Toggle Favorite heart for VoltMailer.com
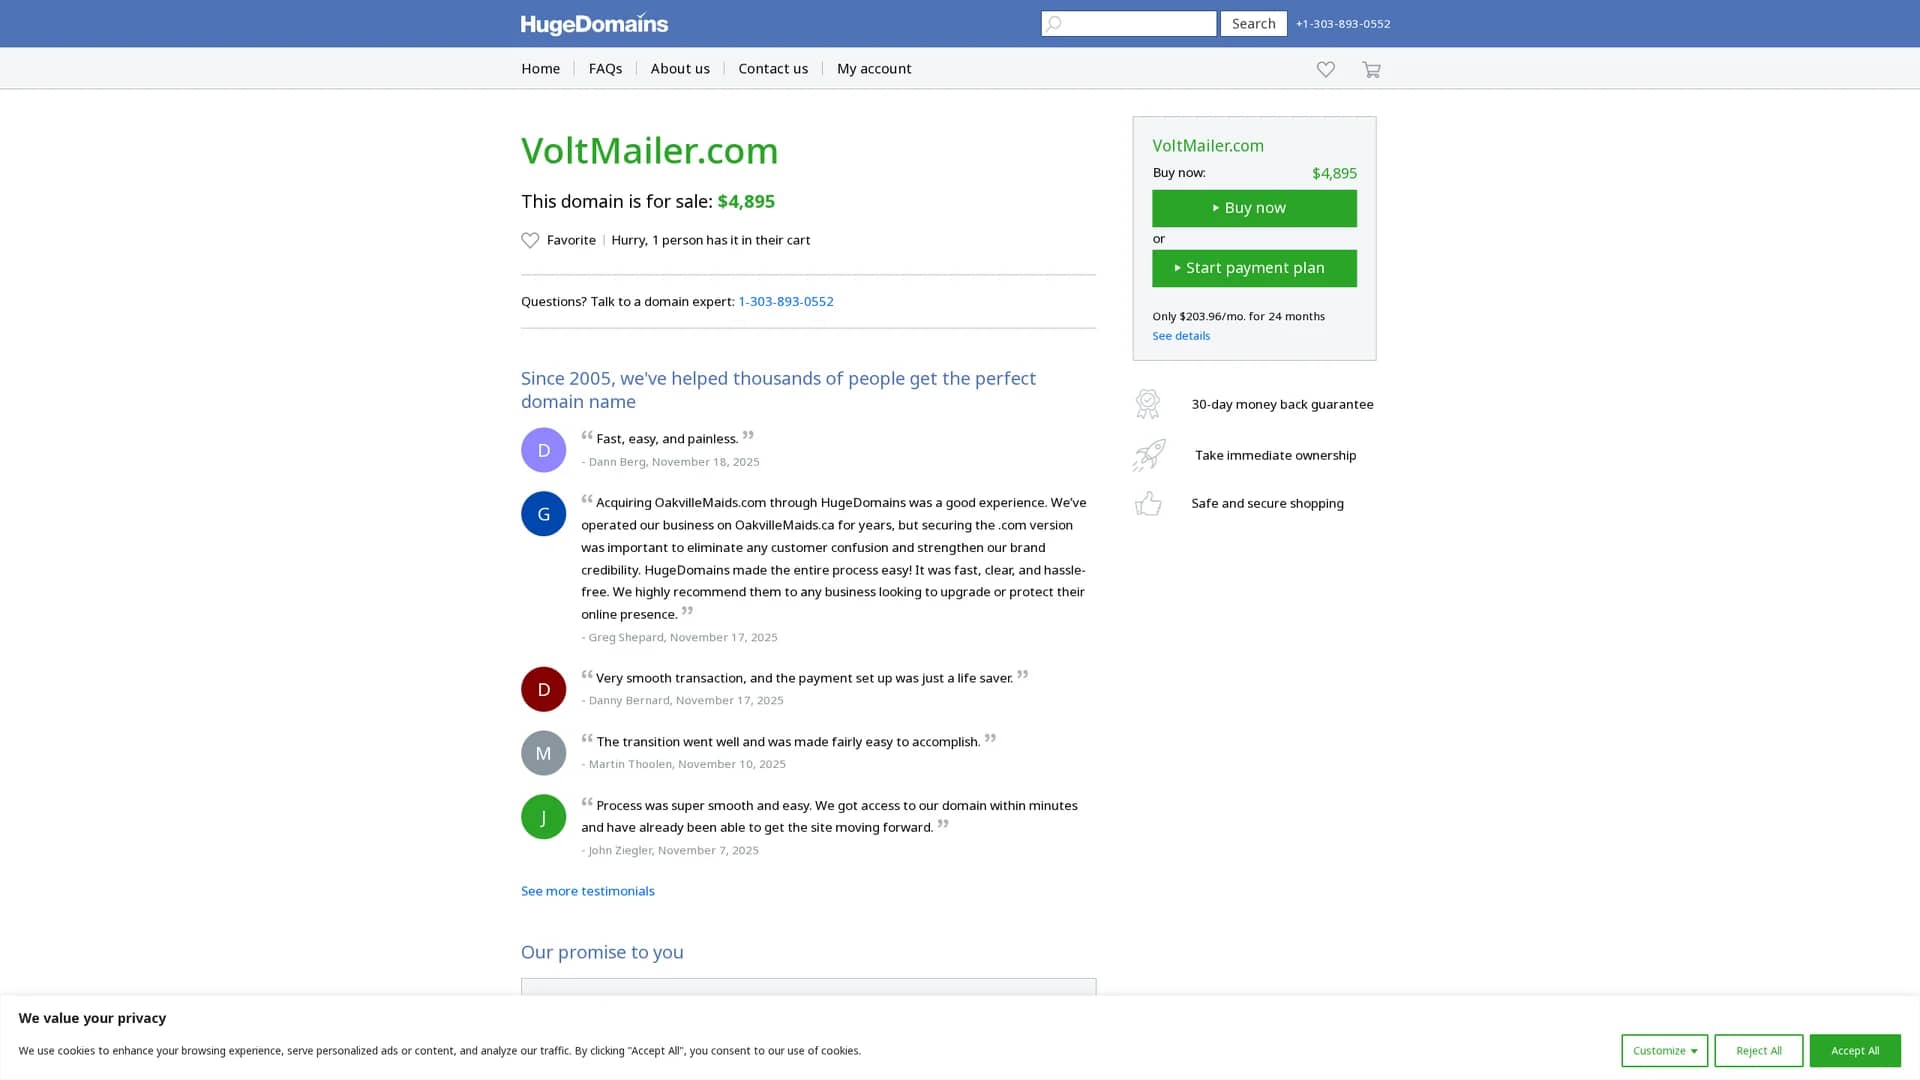 (x=558, y=240)
